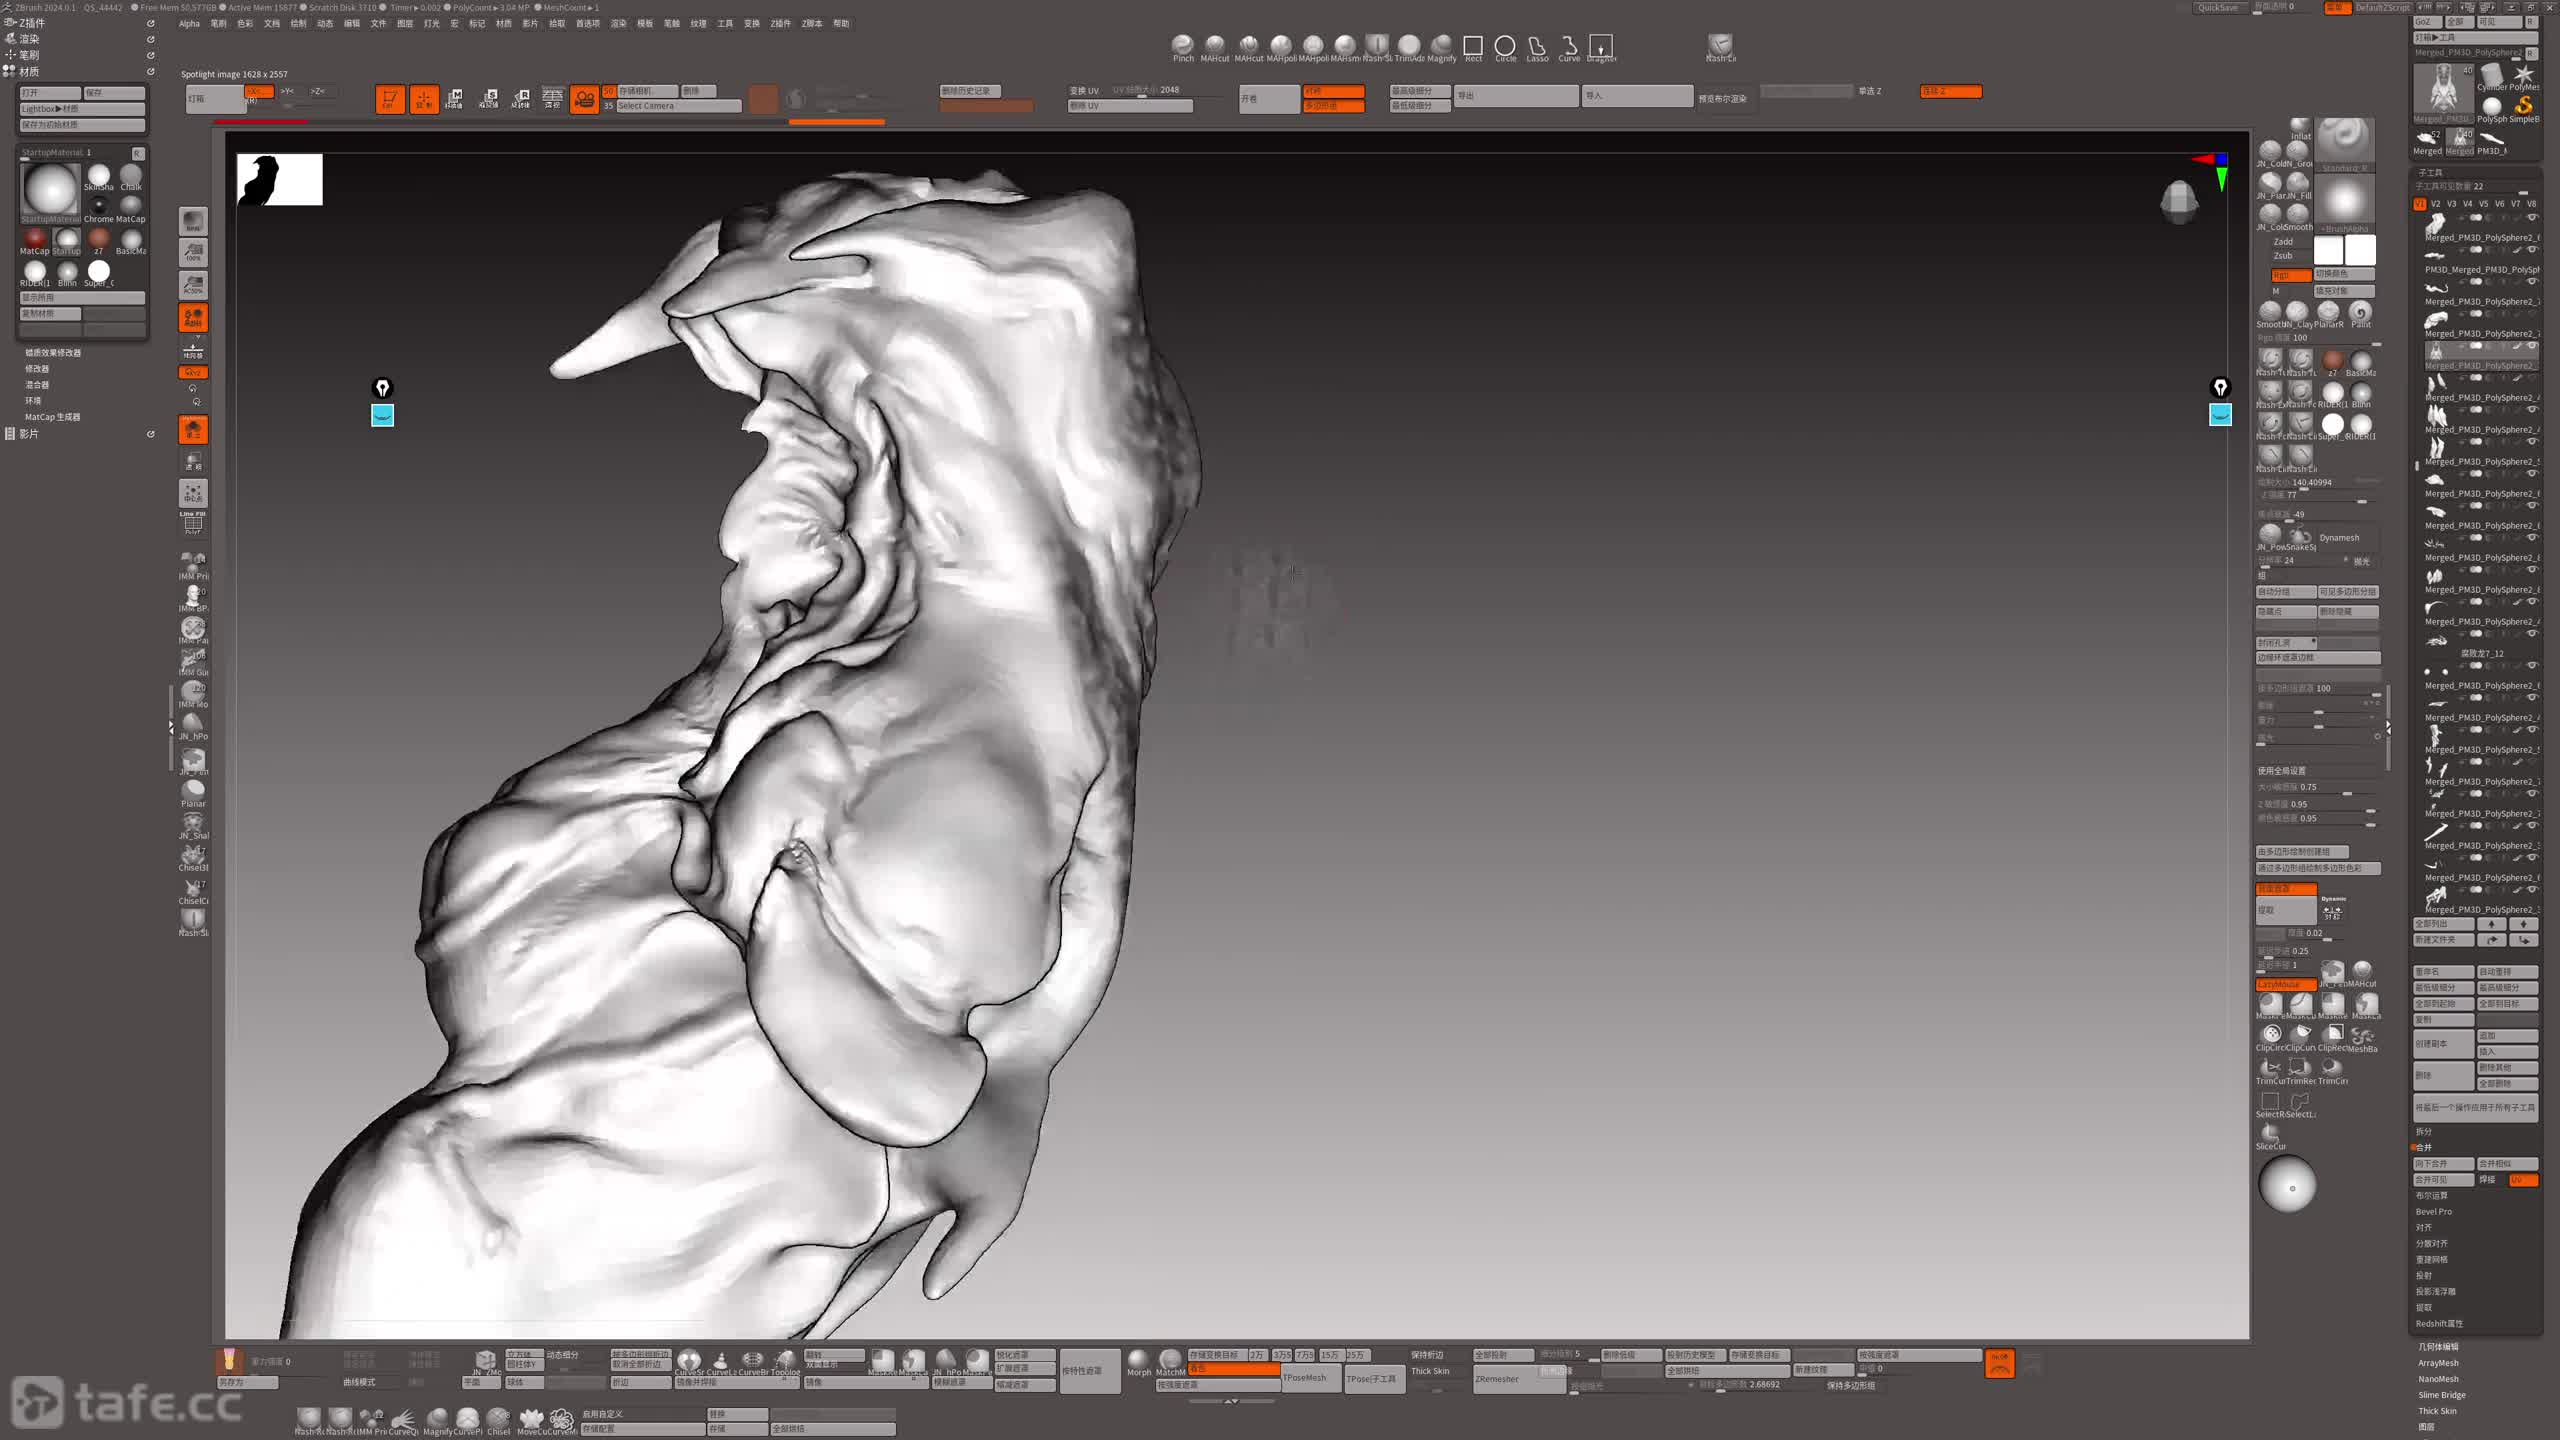The width and height of the screenshot is (2560, 1440).
Task: Switch to the V2 subtool tab
Action: click(2435, 204)
